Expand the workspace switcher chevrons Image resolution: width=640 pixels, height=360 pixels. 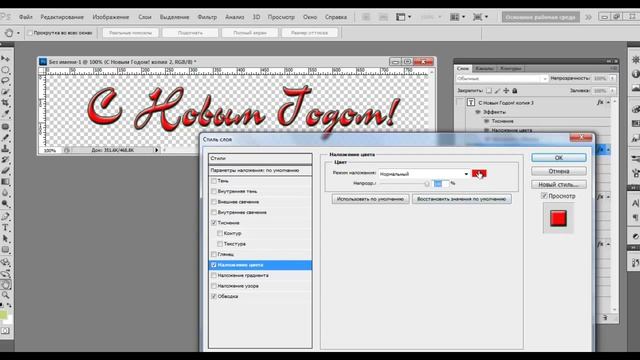pyautogui.click(x=588, y=17)
